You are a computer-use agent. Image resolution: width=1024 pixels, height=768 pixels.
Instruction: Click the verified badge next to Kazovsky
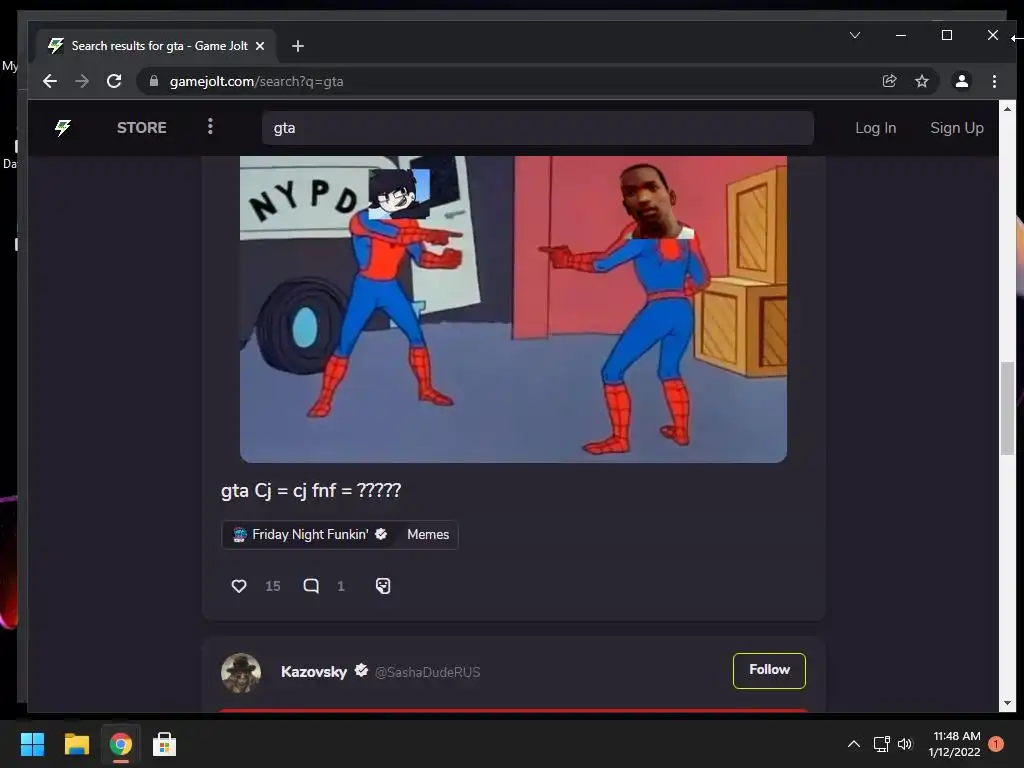tap(361, 671)
